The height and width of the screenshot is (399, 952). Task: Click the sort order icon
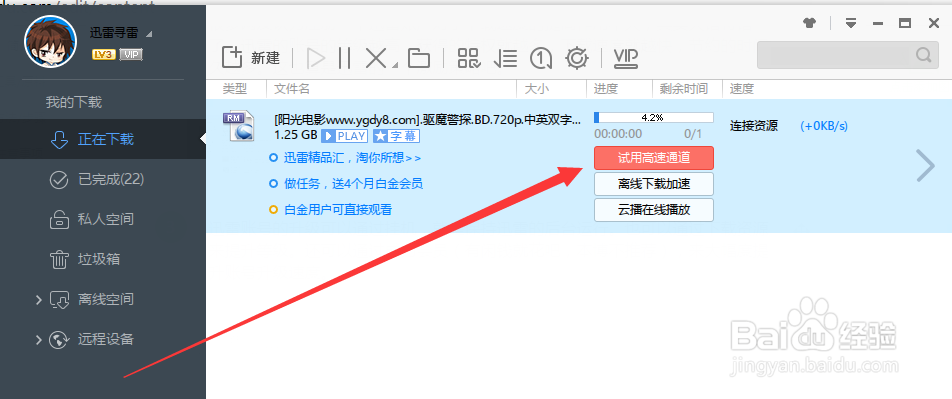[505, 58]
